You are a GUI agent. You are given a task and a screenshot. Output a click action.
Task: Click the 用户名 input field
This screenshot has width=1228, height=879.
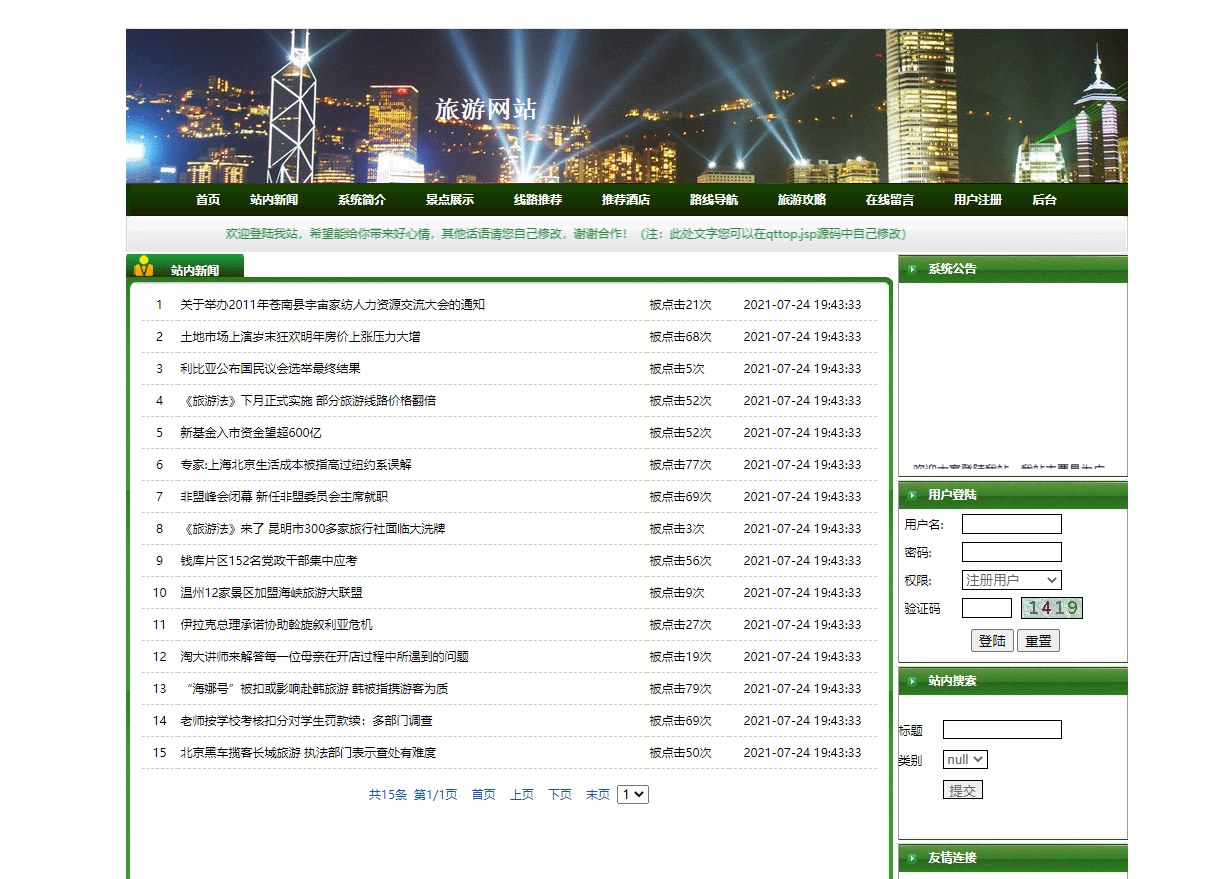[x=1011, y=523]
